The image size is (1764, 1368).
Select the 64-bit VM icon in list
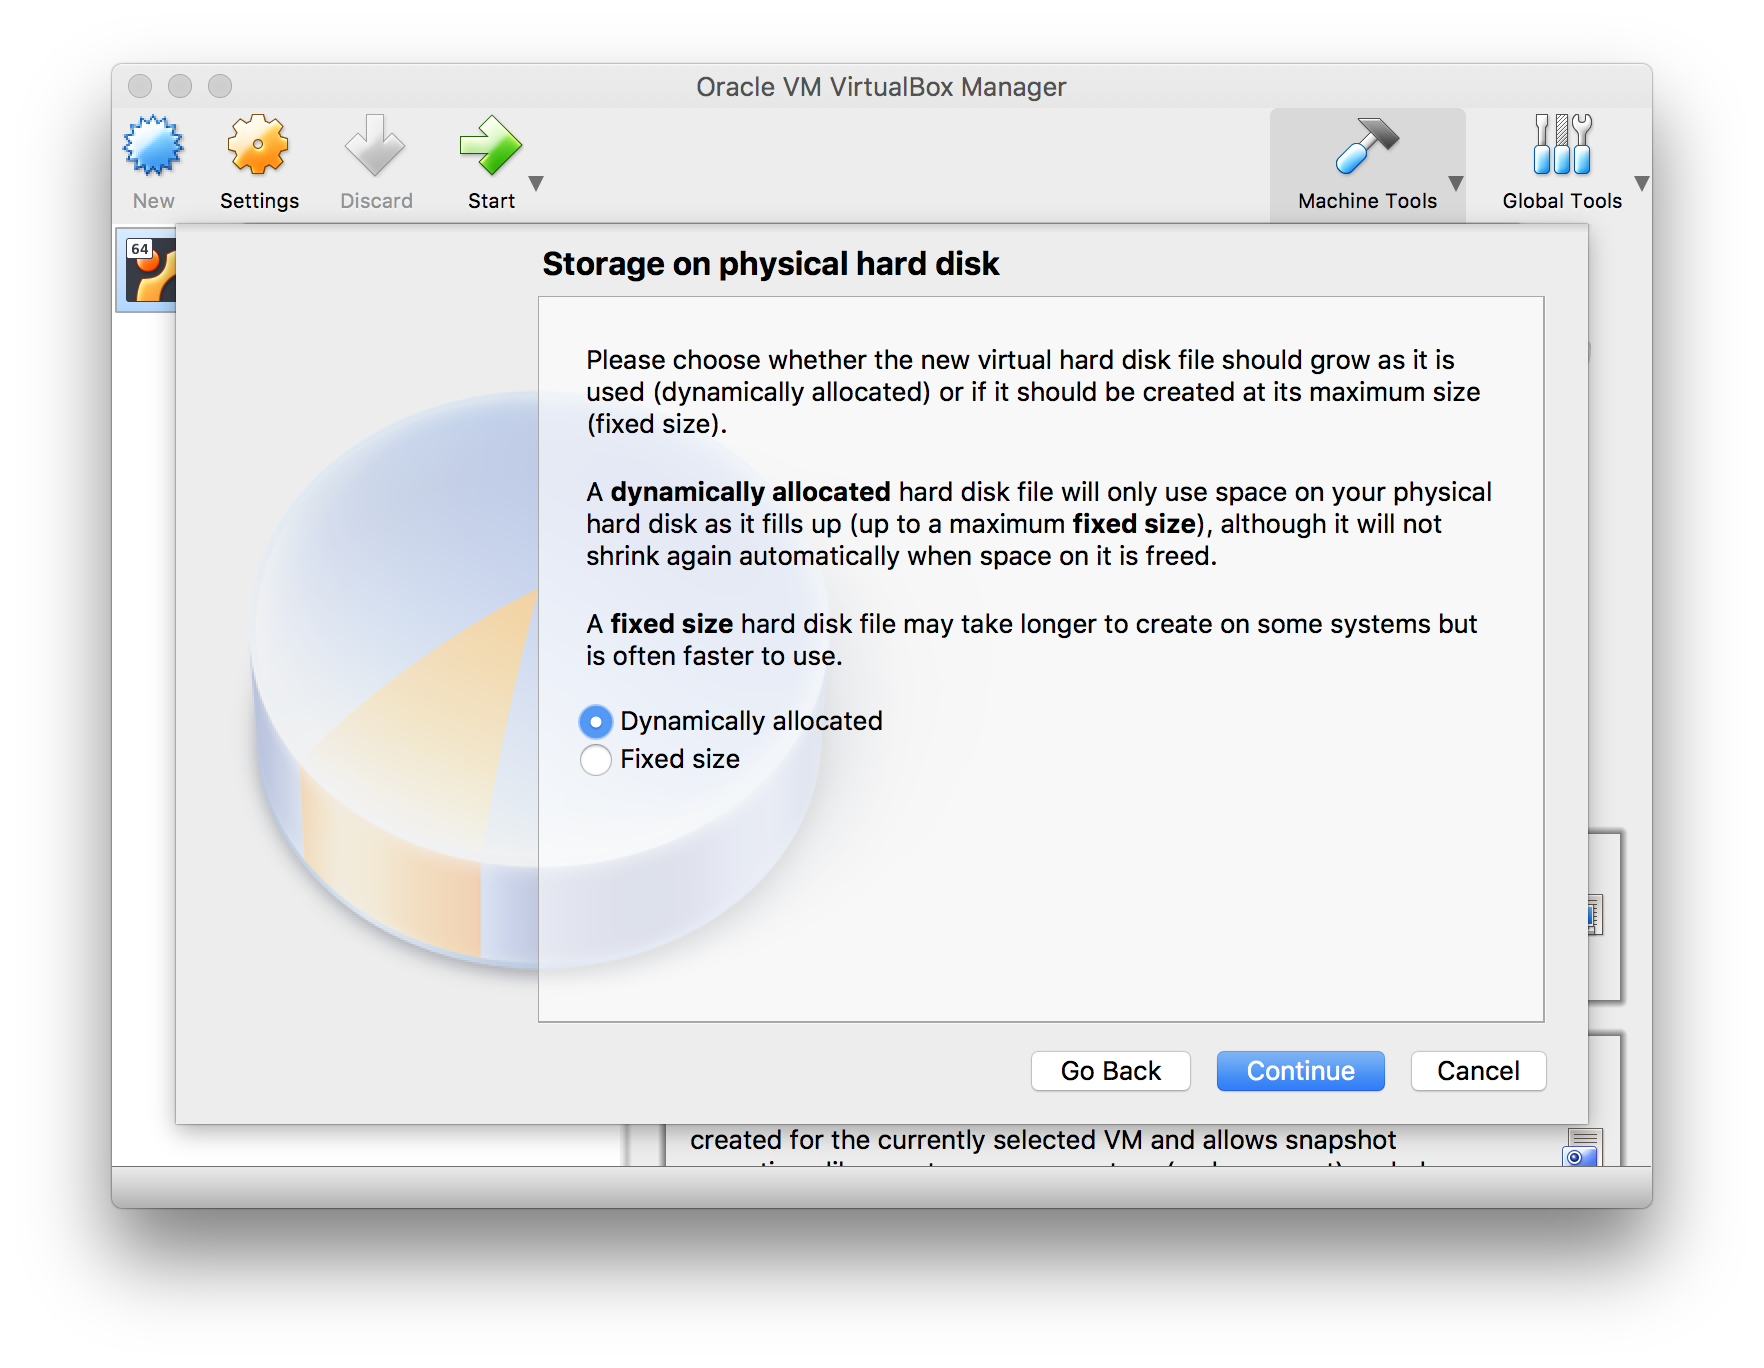pos(148,271)
